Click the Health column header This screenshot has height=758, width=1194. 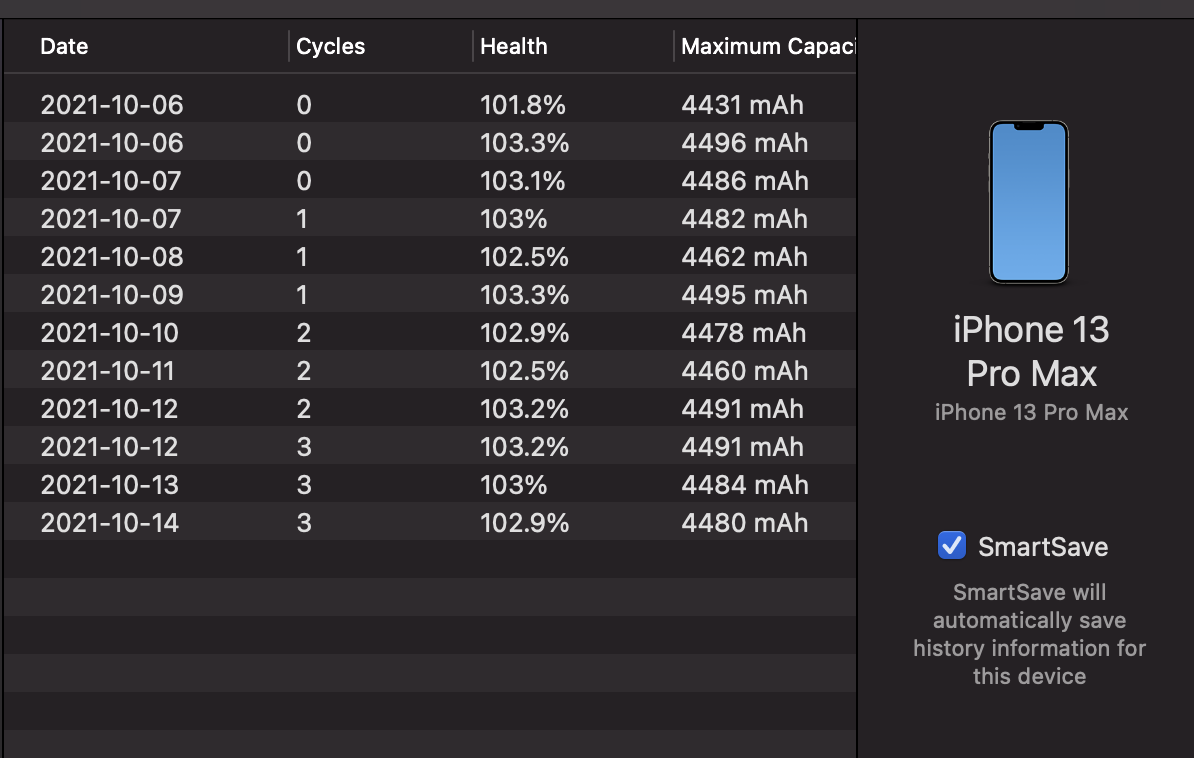[x=514, y=47]
